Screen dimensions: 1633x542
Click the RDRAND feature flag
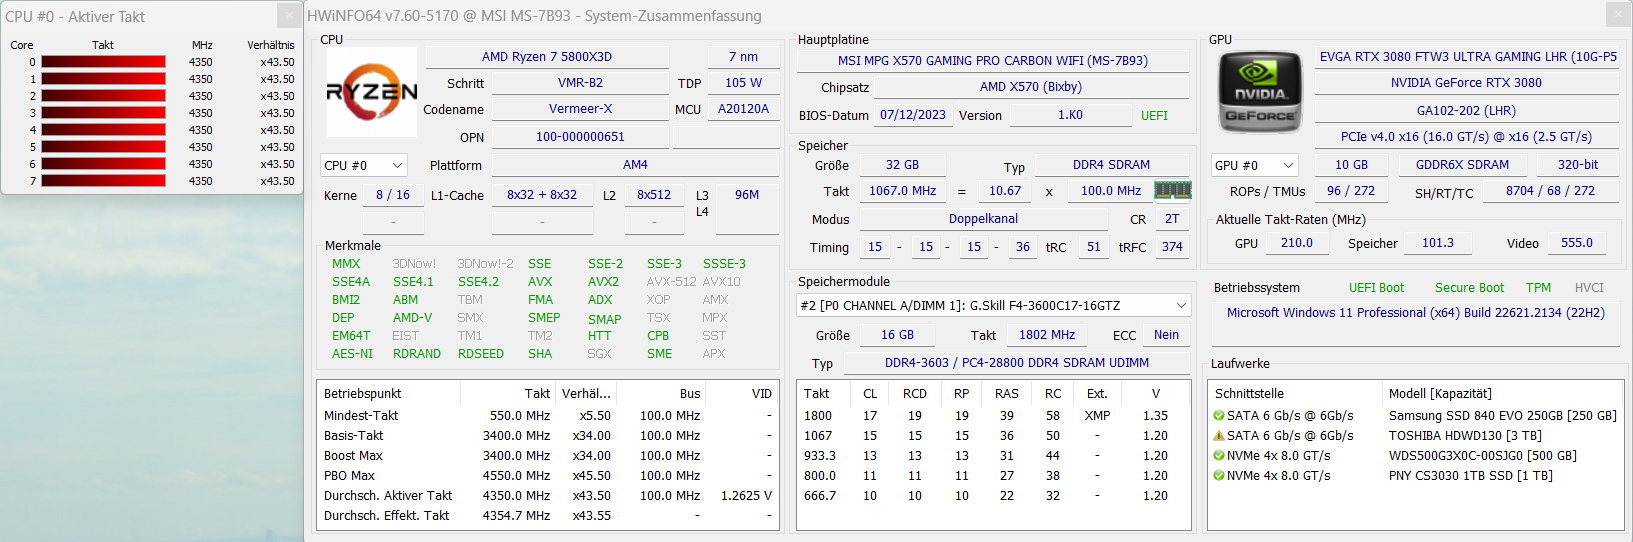pyautogui.click(x=417, y=354)
